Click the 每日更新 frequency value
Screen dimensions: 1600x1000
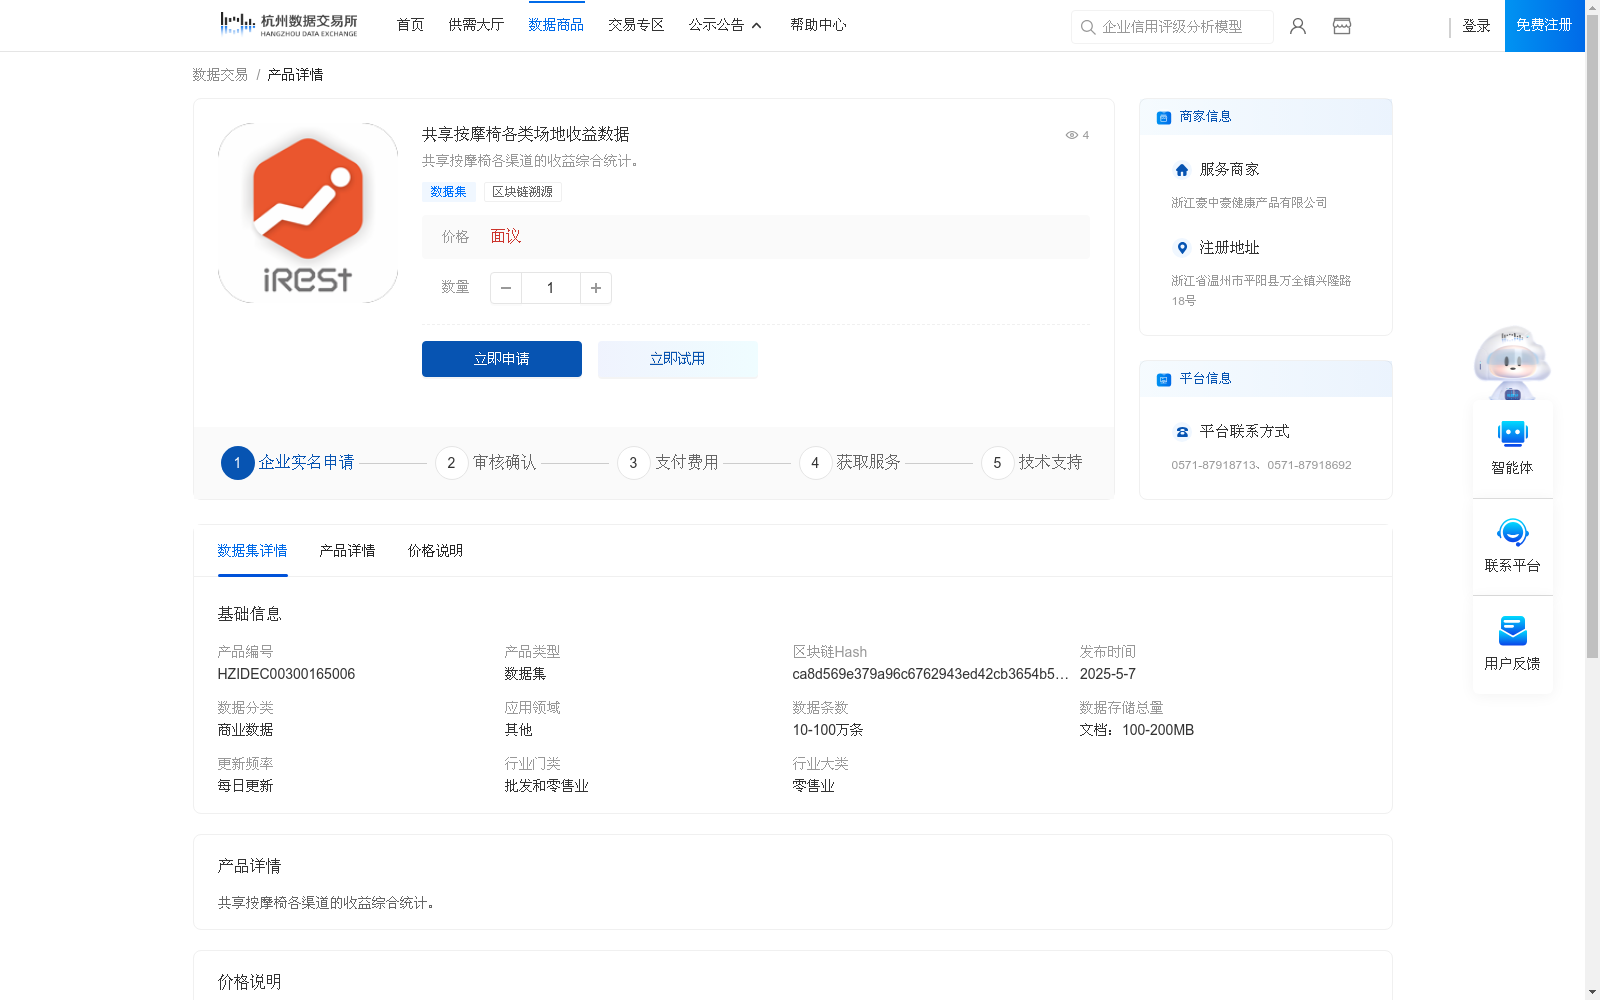(245, 786)
